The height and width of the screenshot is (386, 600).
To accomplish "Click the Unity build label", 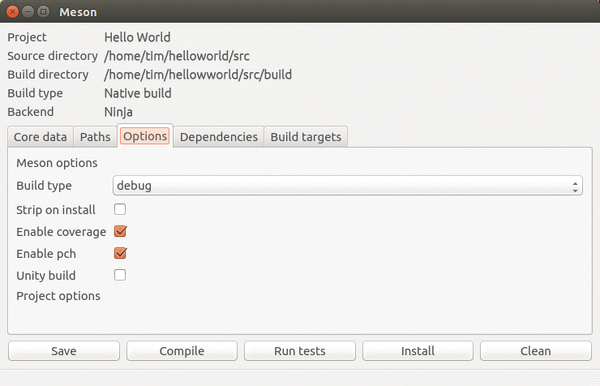I will click(x=46, y=275).
